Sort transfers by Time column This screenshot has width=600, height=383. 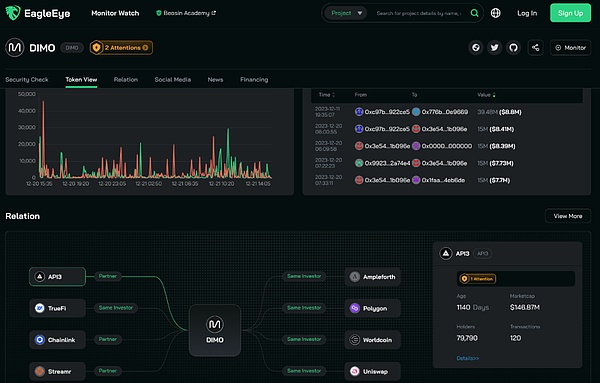[326, 95]
